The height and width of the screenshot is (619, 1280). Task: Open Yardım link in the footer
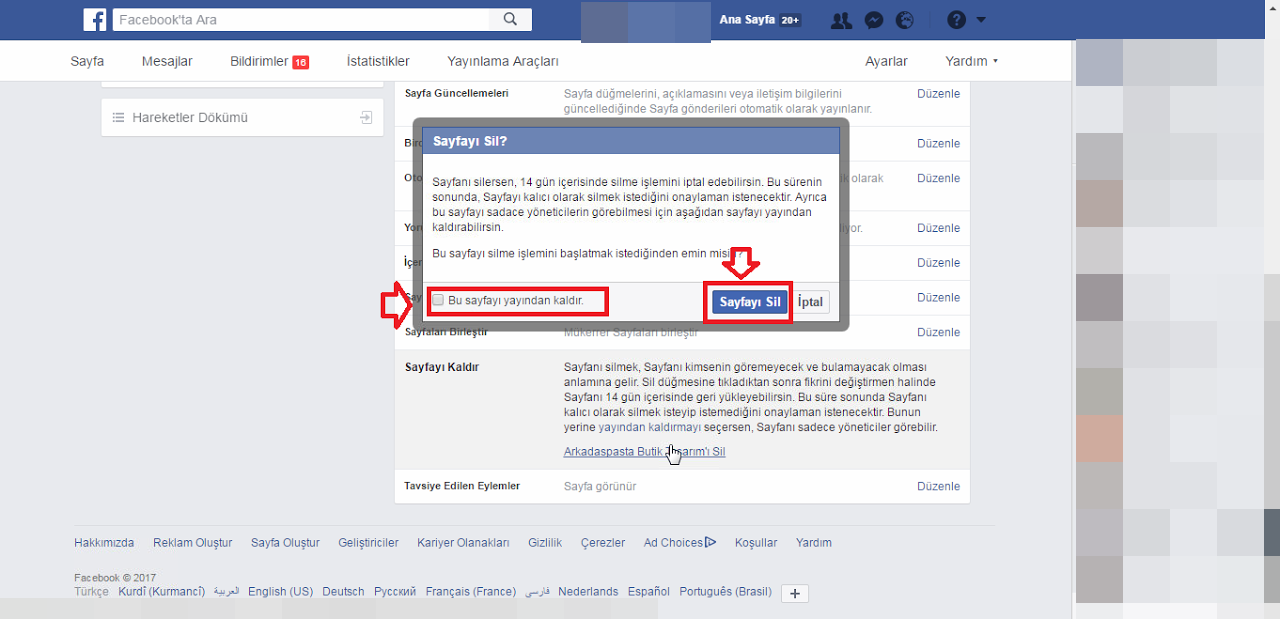(x=814, y=543)
